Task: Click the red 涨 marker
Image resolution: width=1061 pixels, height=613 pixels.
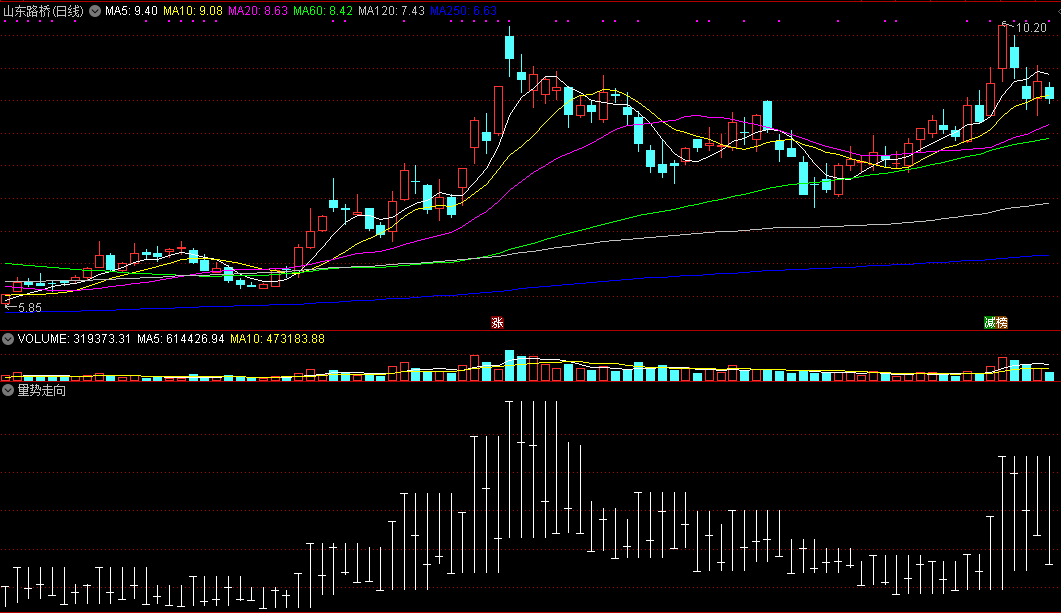Action: coord(497,323)
